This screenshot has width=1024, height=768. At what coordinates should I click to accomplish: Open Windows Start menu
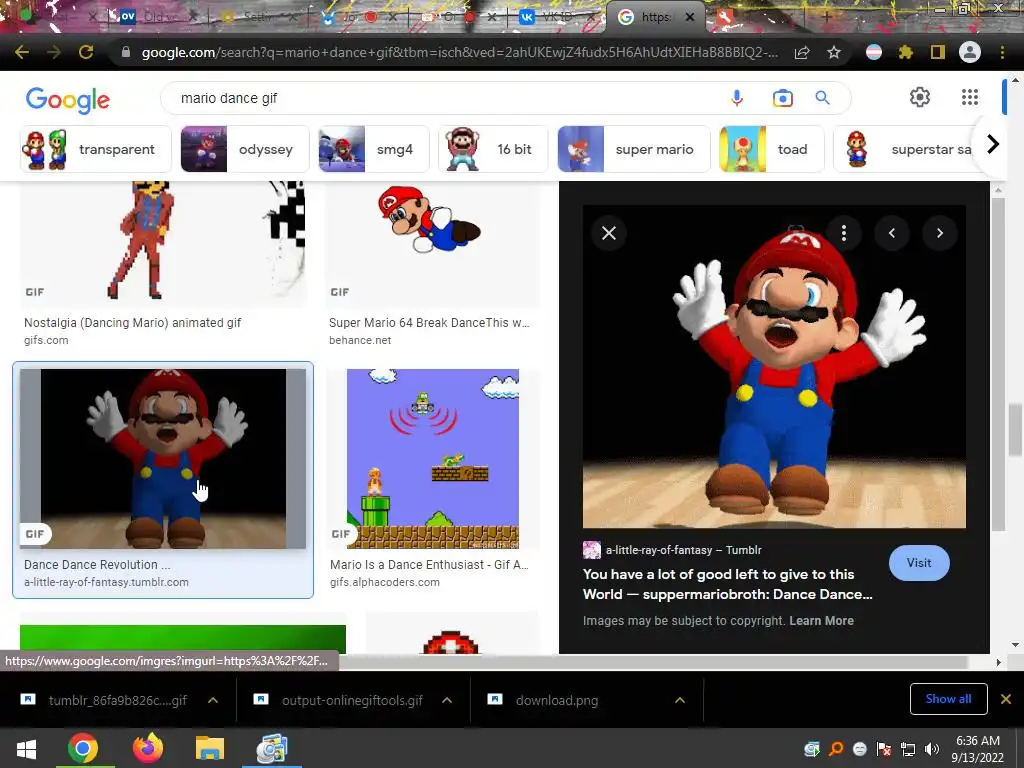coord(26,748)
